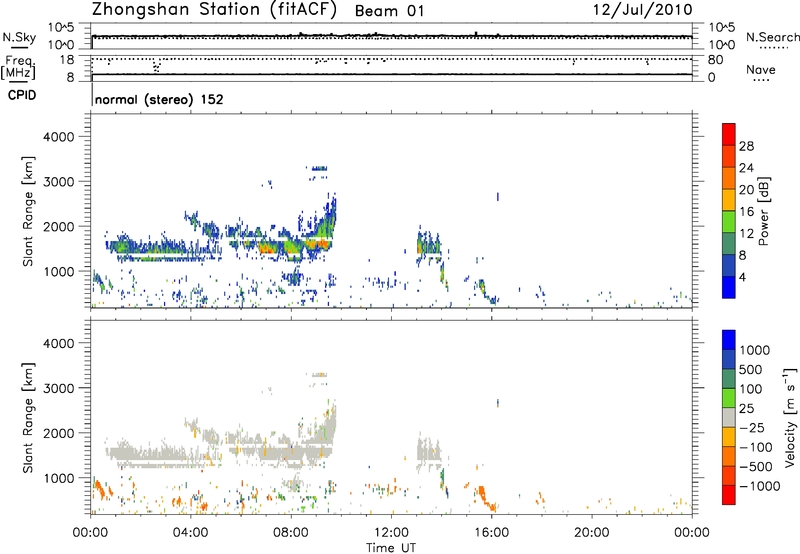Click the 00:00 label starting the time axis
800x554 pixels.
point(90,533)
